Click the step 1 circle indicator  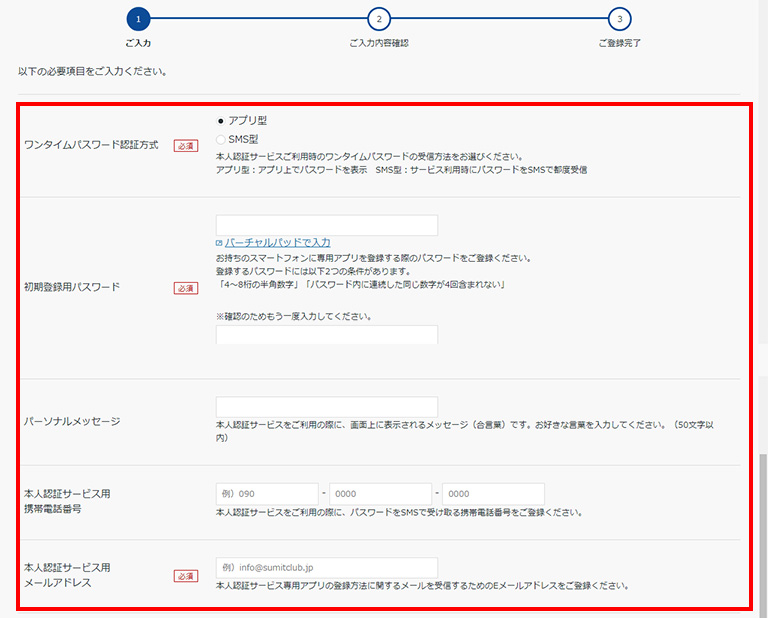pyautogui.click(x=139, y=19)
